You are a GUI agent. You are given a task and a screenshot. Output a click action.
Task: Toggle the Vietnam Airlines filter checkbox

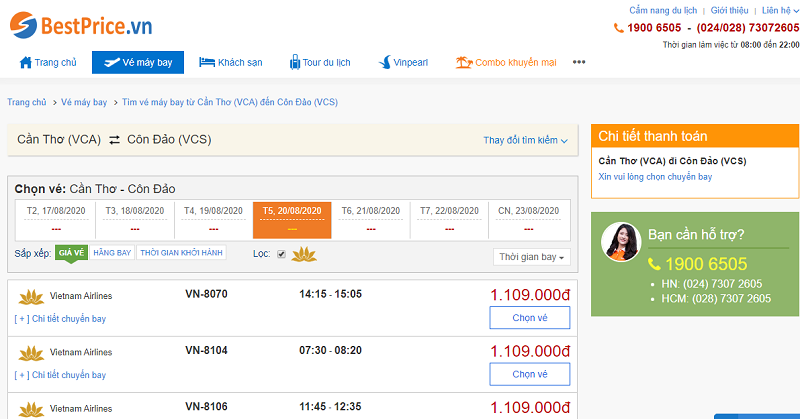tap(281, 254)
